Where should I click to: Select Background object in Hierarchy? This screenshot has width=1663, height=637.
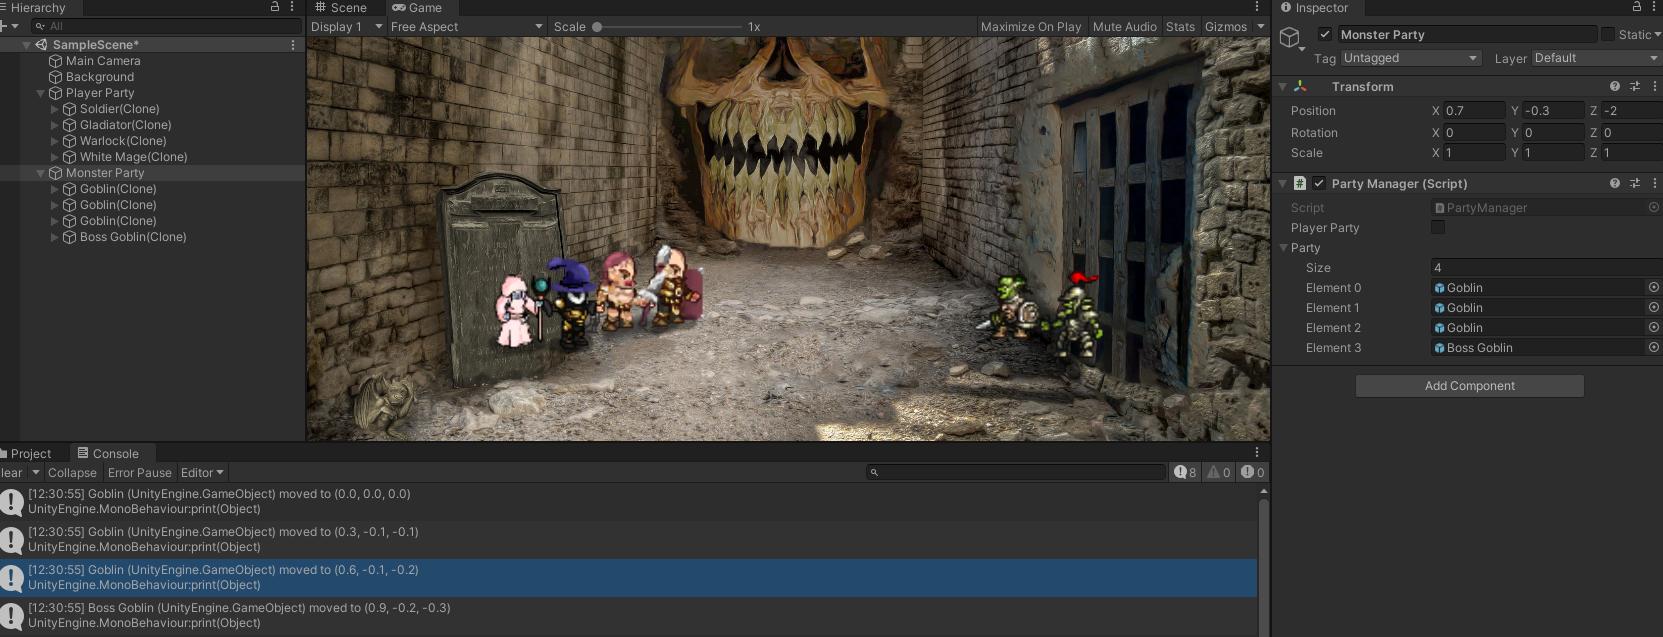99,77
